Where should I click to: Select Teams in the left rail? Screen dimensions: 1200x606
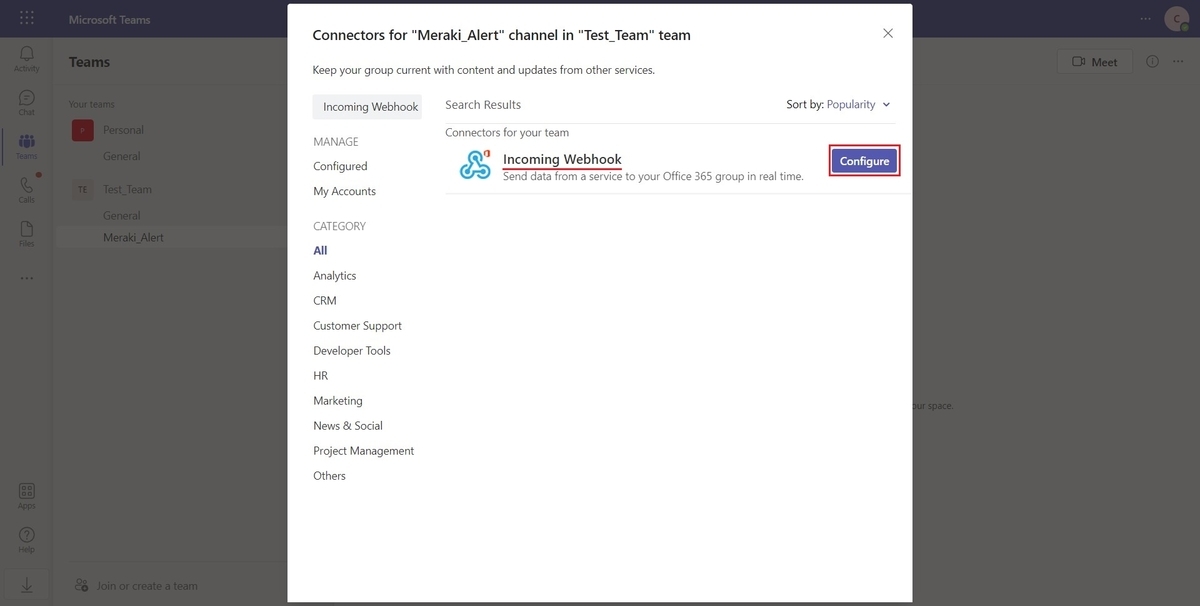click(x=26, y=147)
